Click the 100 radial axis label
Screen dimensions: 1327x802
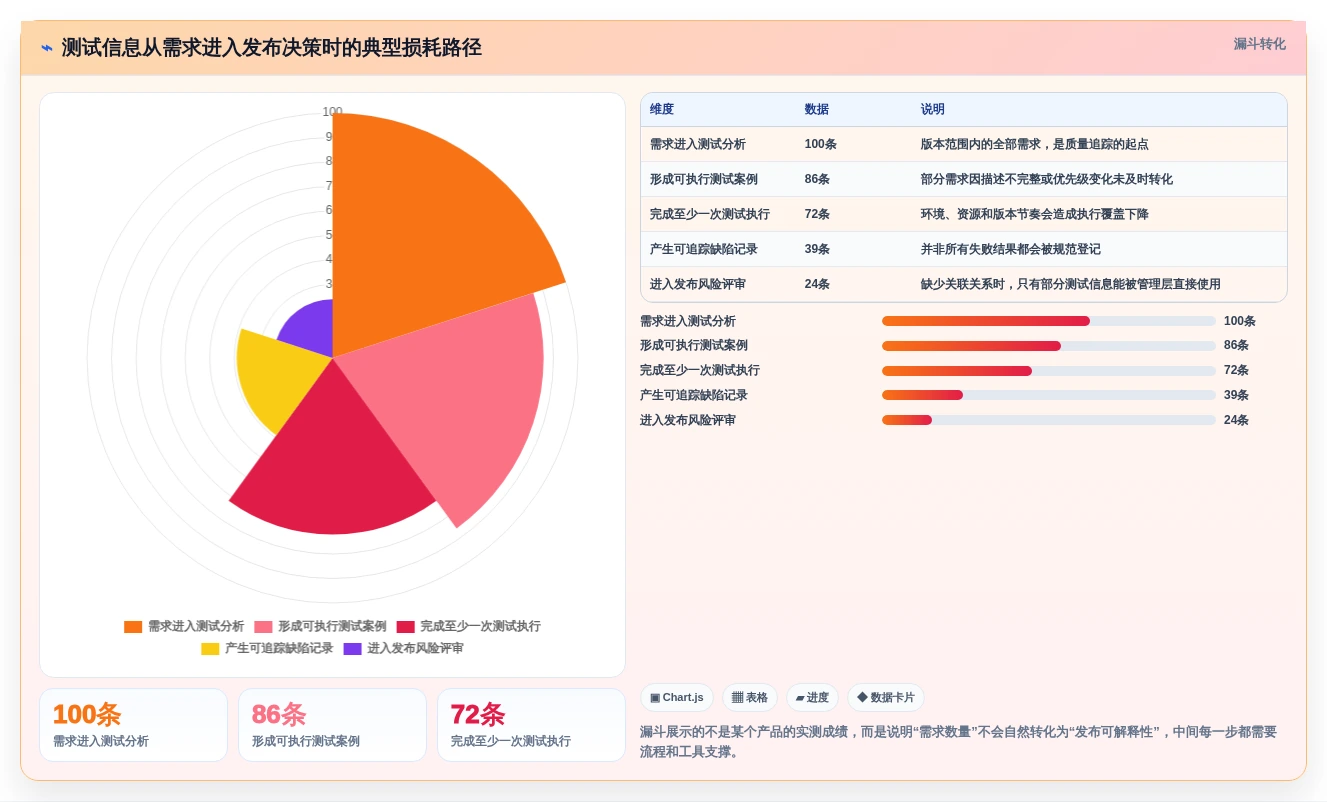coord(332,112)
